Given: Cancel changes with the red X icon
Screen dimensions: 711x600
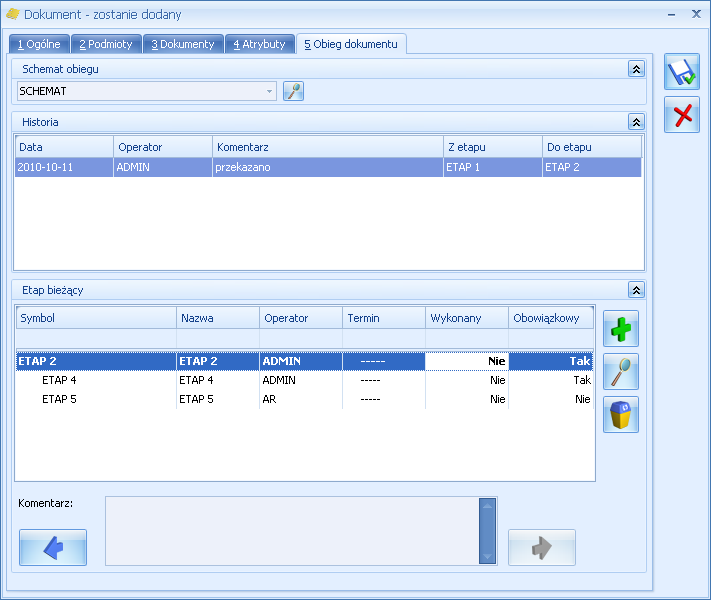Looking at the screenshot, I should point(682,115).
